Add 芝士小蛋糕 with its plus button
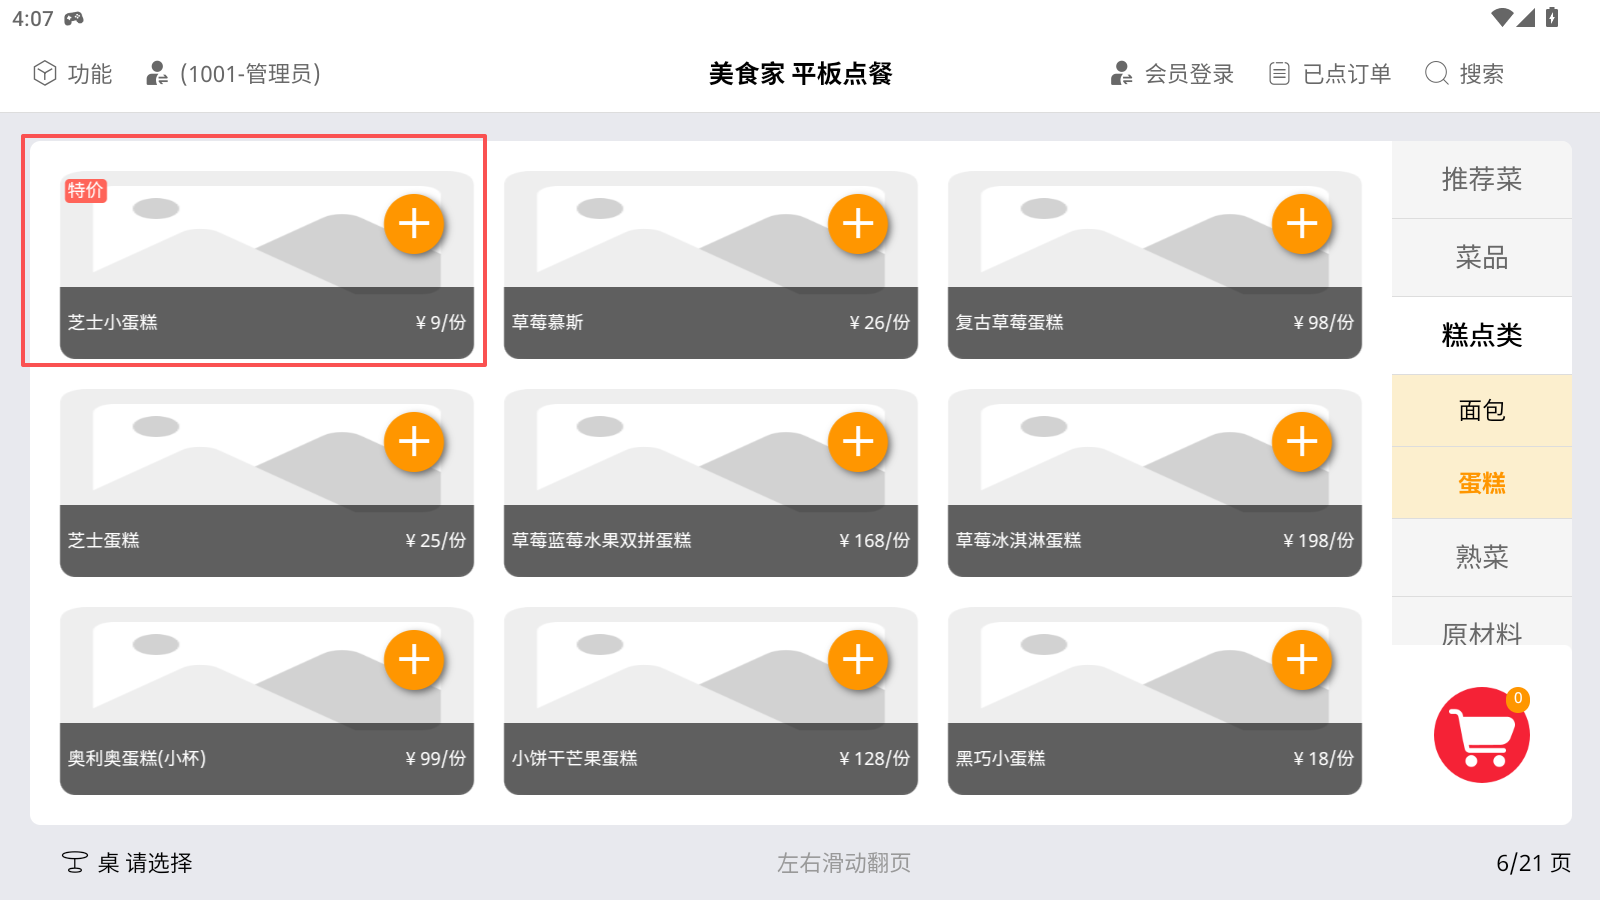Screen dimensions: 1600x900 click(x=414, y=223)
